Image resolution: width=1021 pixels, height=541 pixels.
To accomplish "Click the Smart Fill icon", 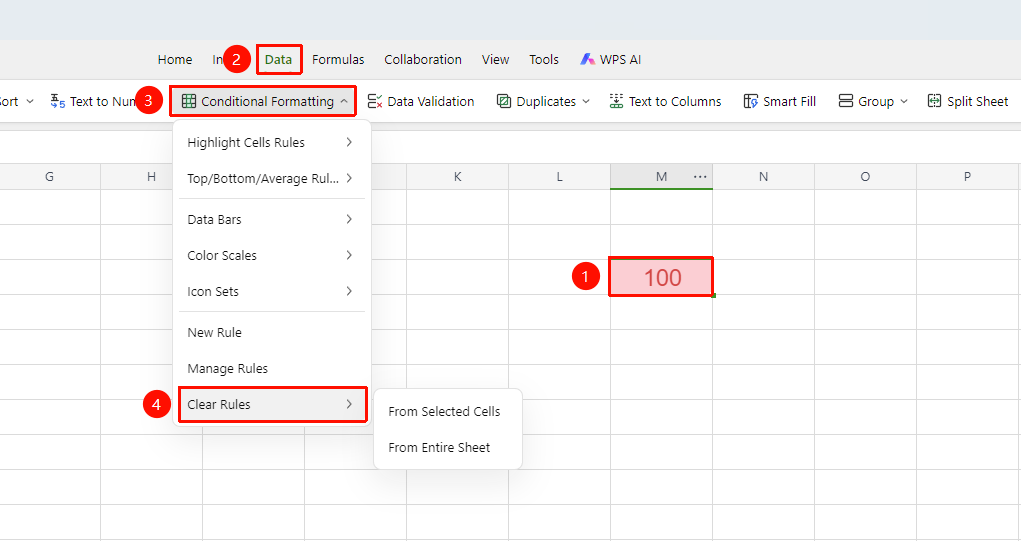I will (x=751, y=101).
